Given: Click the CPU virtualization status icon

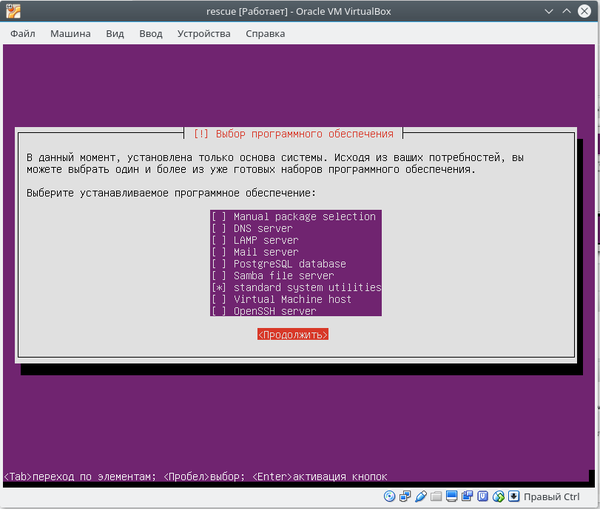Looking at the screenshot, I should pos(483,496).
